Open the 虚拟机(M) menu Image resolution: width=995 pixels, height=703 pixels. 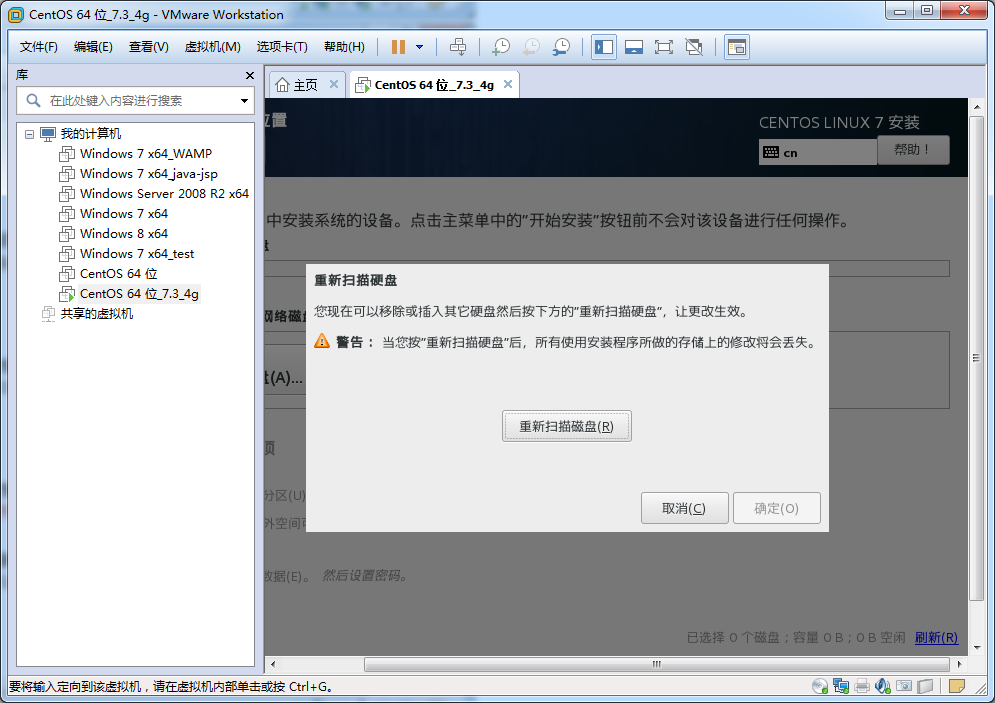212,47
